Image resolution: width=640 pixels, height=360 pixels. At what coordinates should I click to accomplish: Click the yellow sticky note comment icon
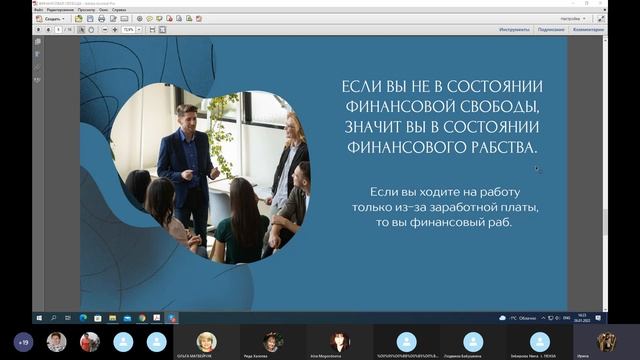click(x=149, y=19)
